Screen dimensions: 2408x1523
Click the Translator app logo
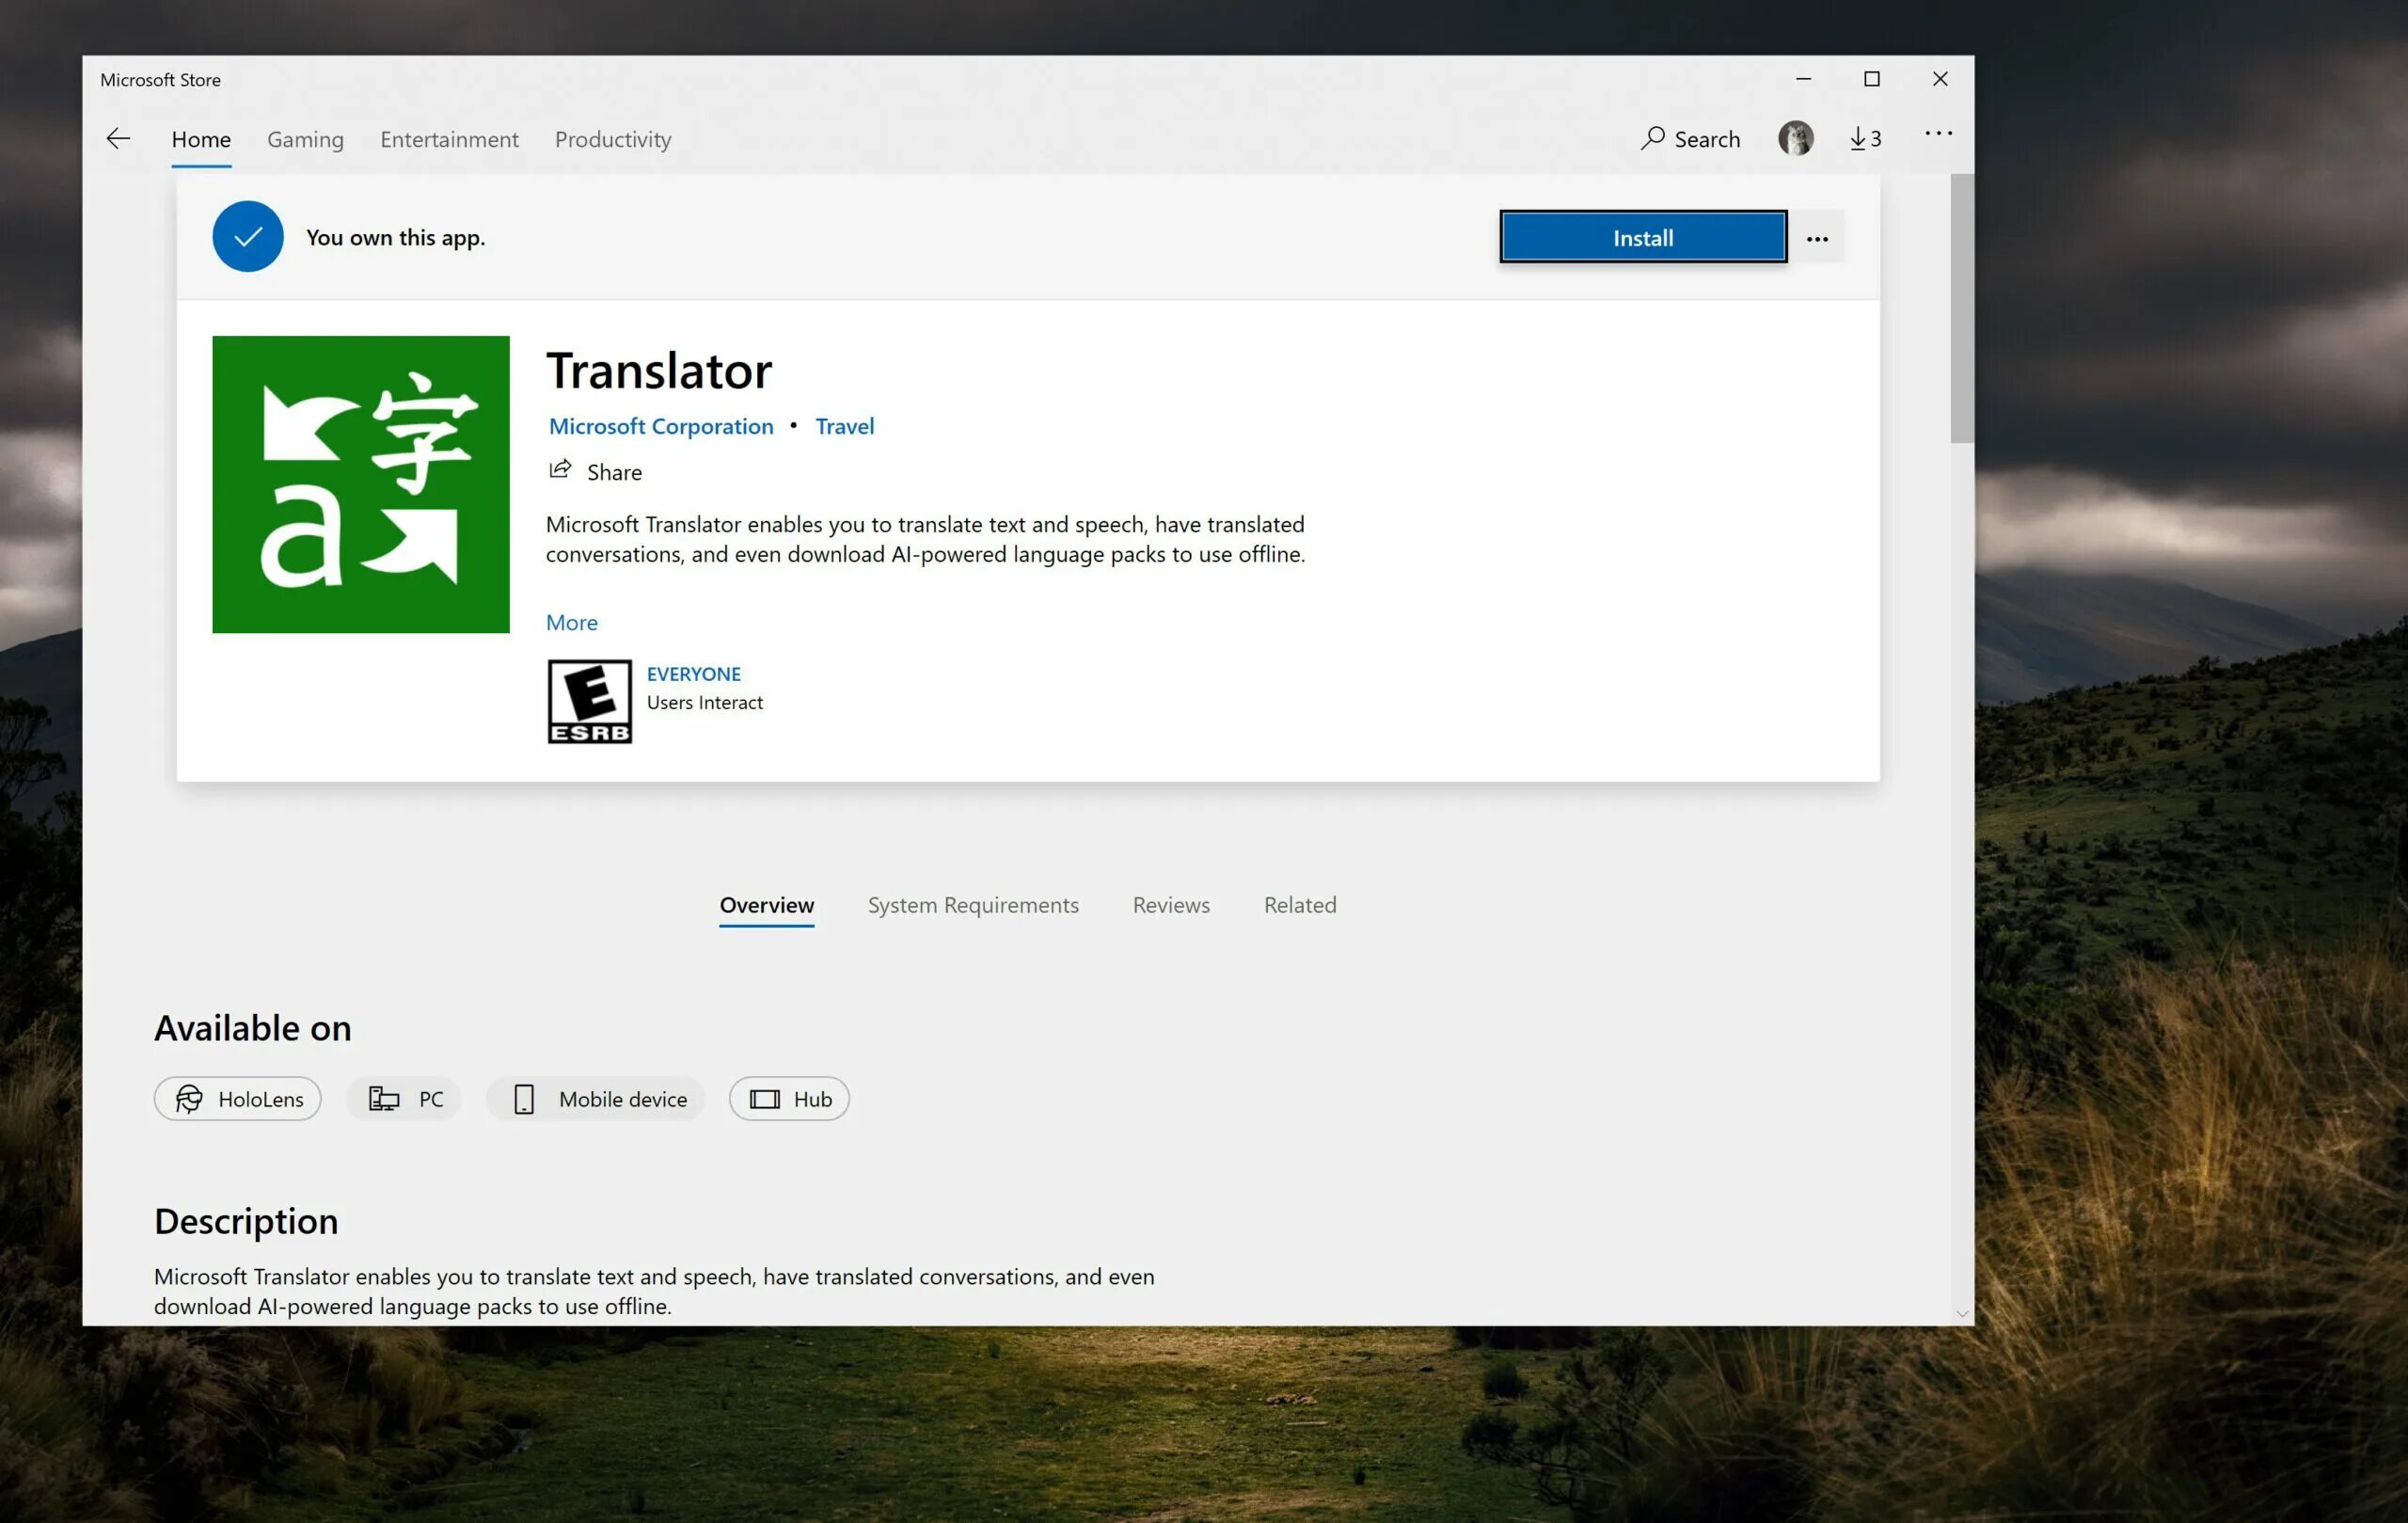(x=360, y=484)
